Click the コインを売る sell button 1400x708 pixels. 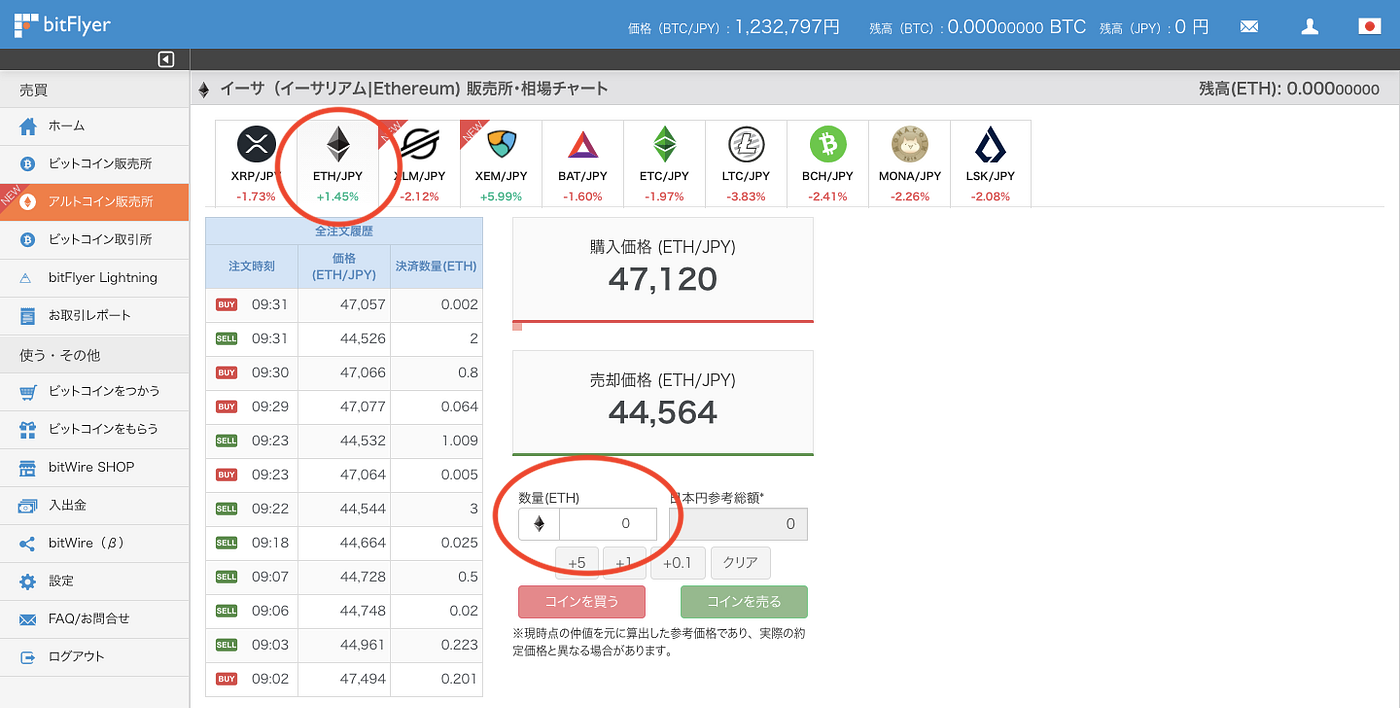point(744,602)
